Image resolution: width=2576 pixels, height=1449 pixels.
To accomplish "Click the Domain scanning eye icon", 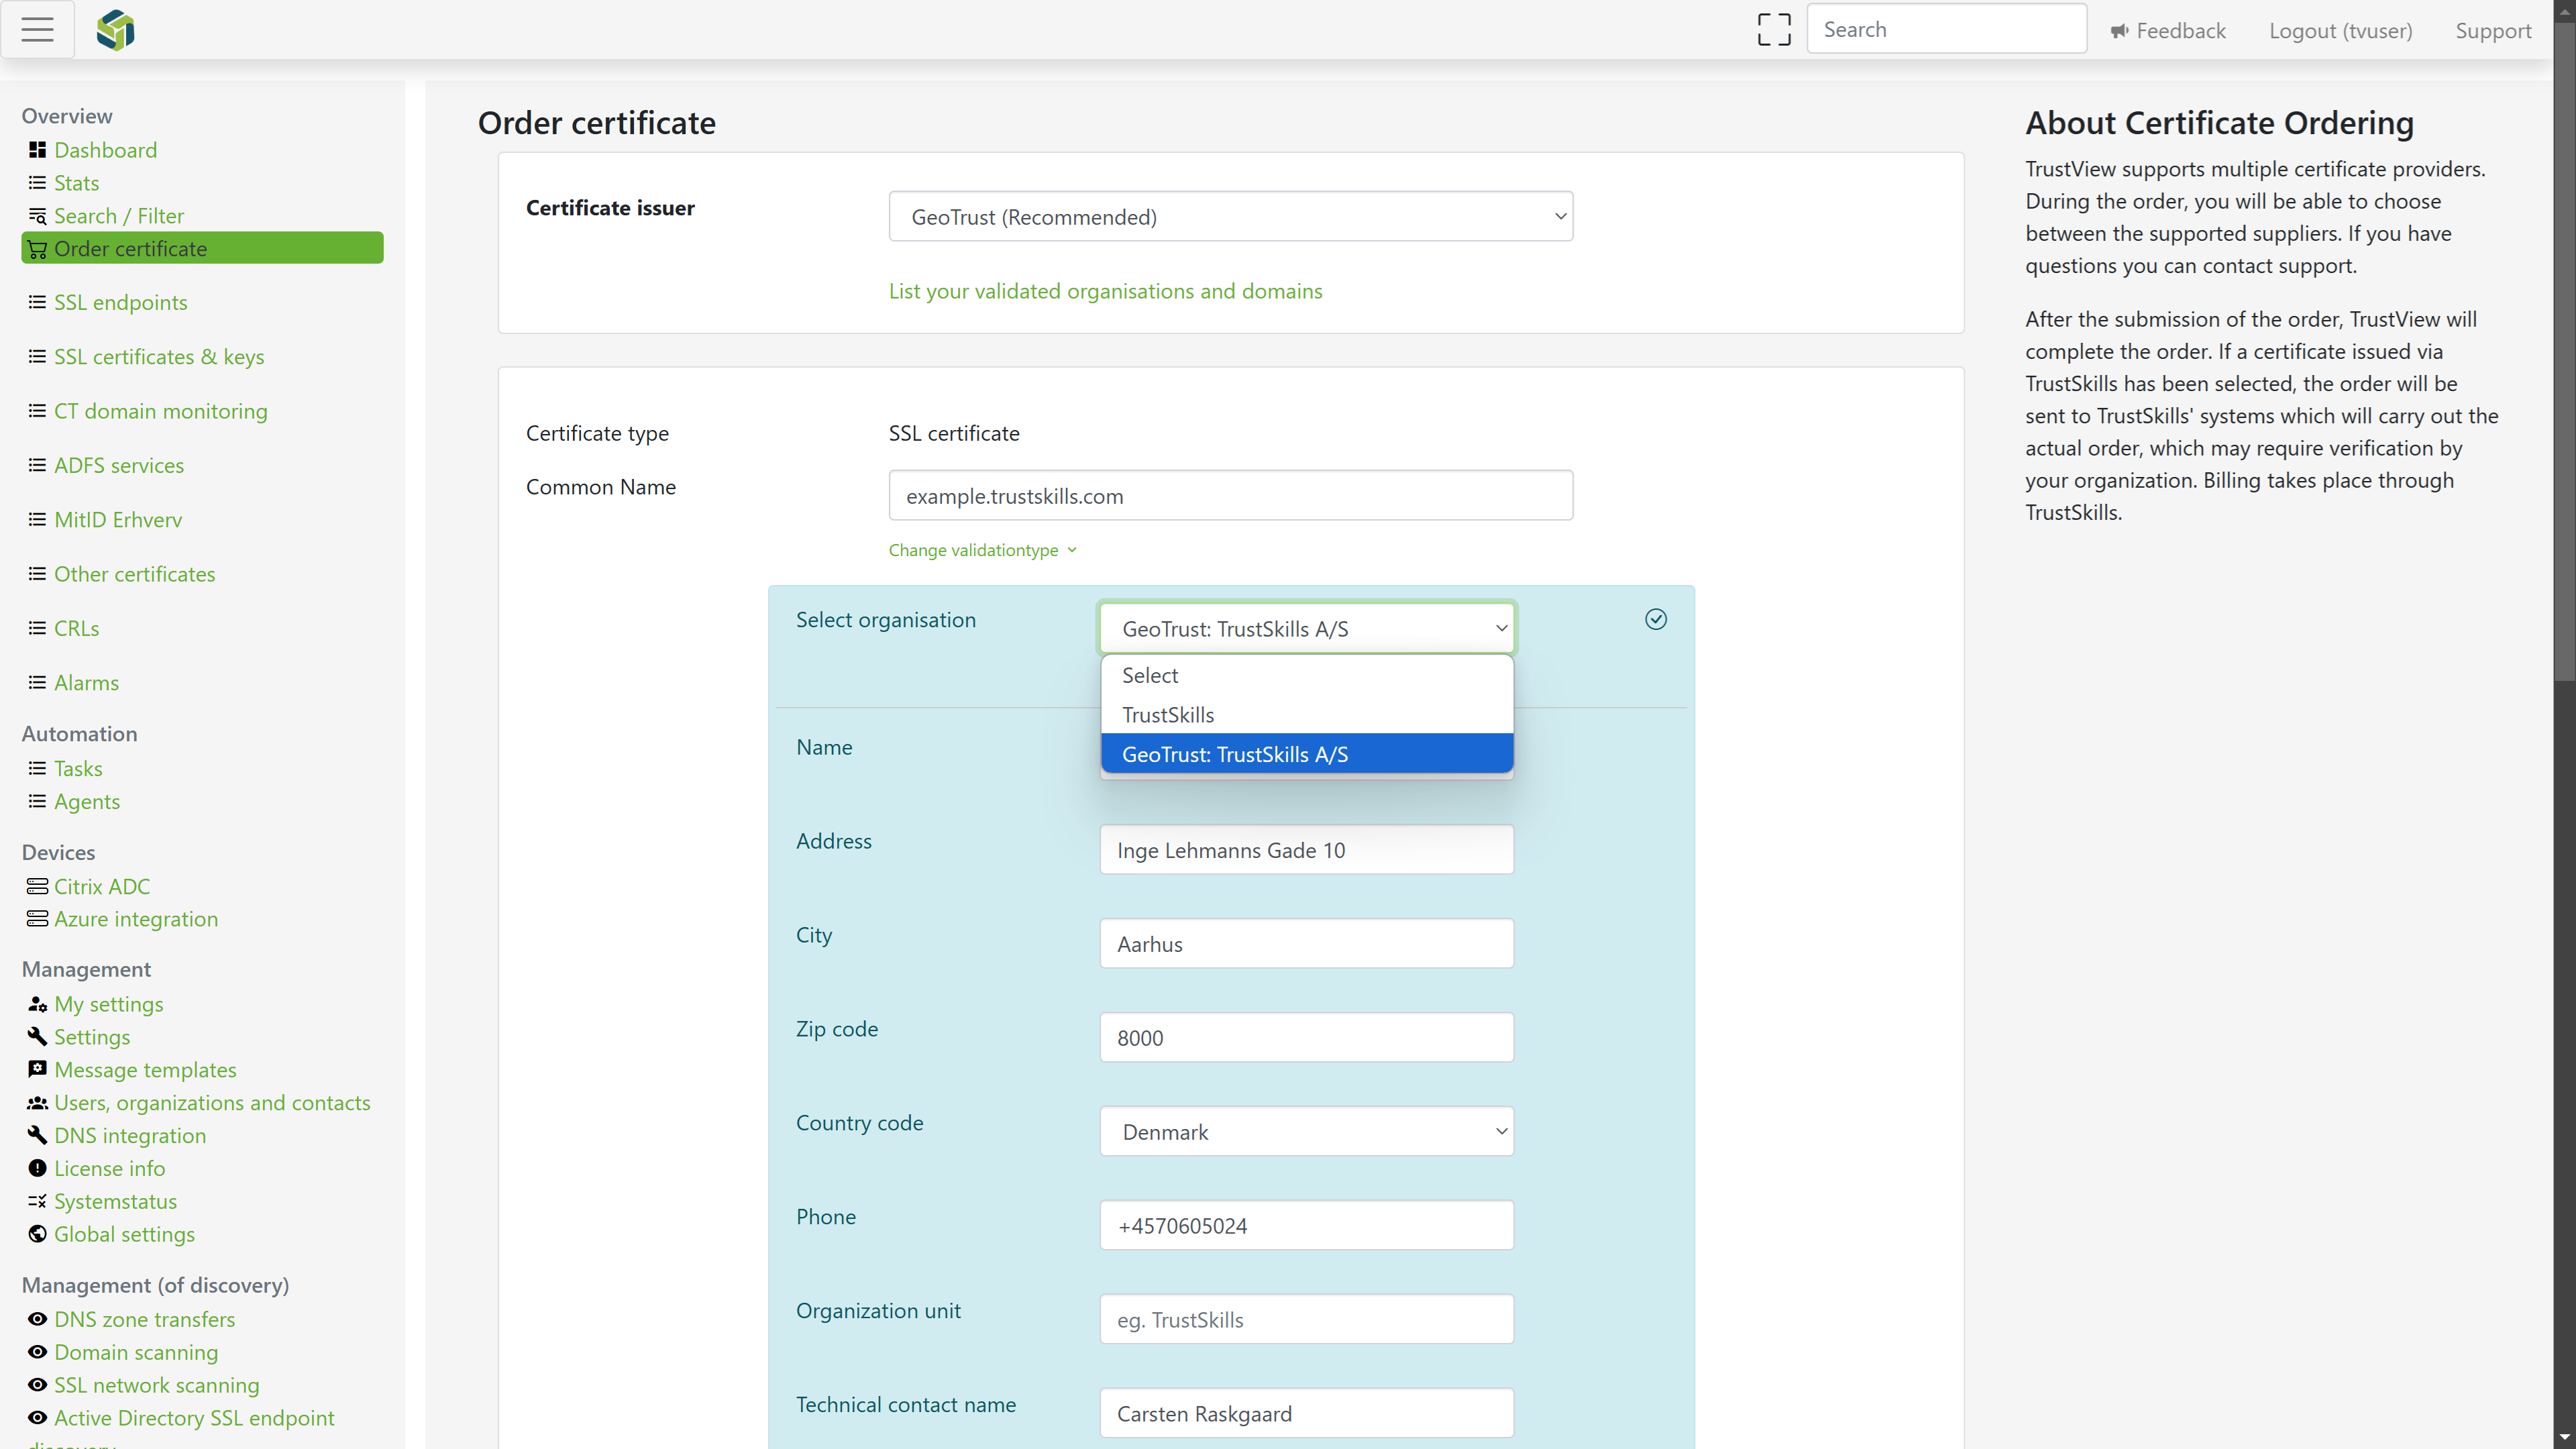I will tap(37, 1352).
